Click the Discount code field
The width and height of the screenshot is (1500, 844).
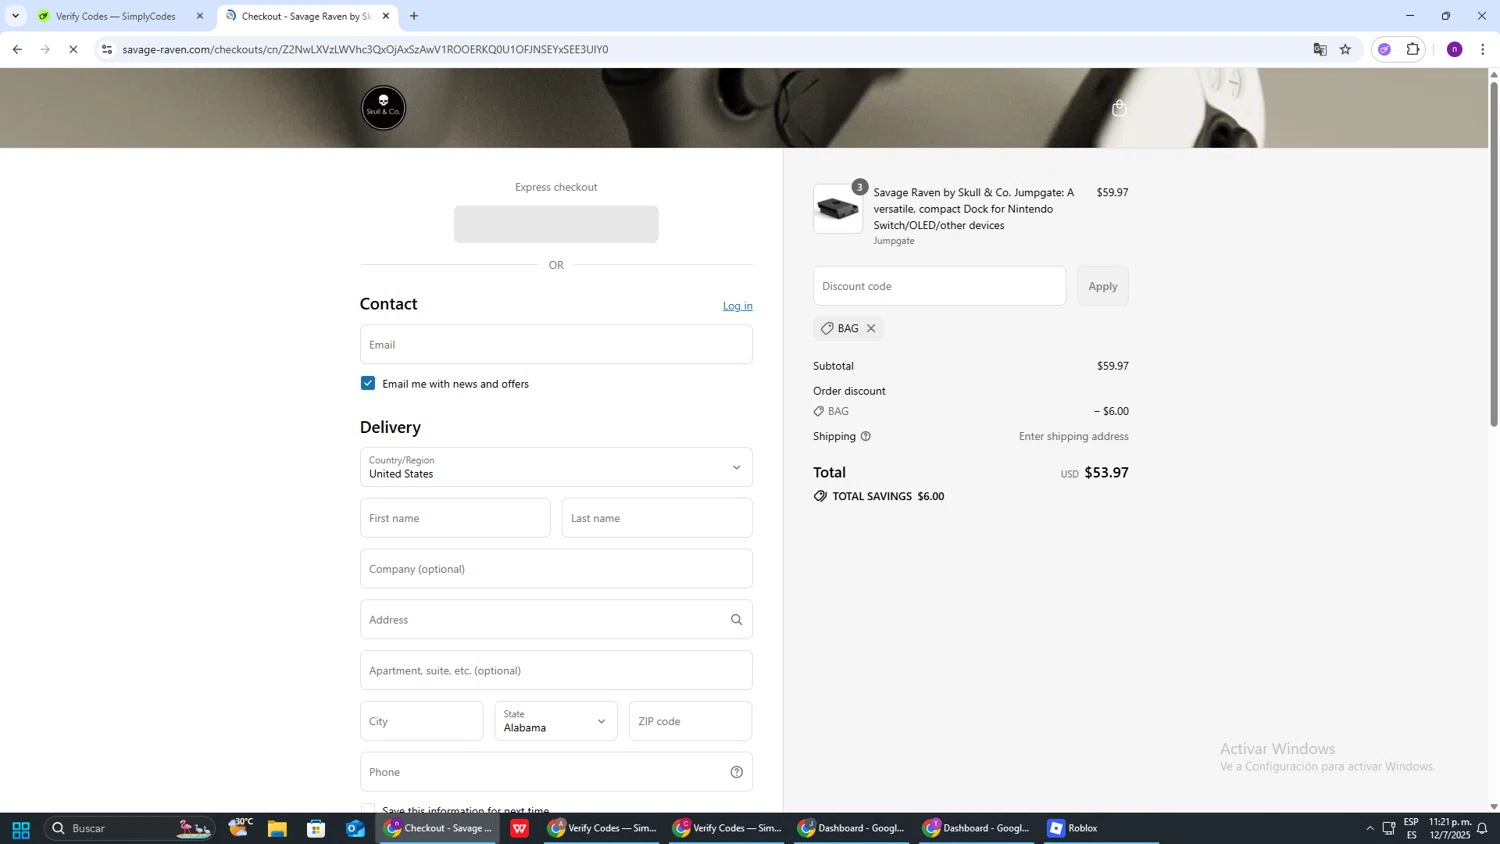tap(939, 286)
